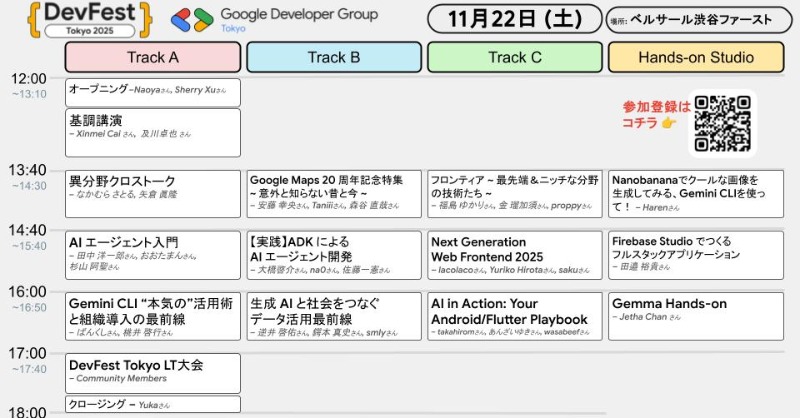
Task: Open Next Generation Web Frontend 2025 session
Action: (515, 255)
